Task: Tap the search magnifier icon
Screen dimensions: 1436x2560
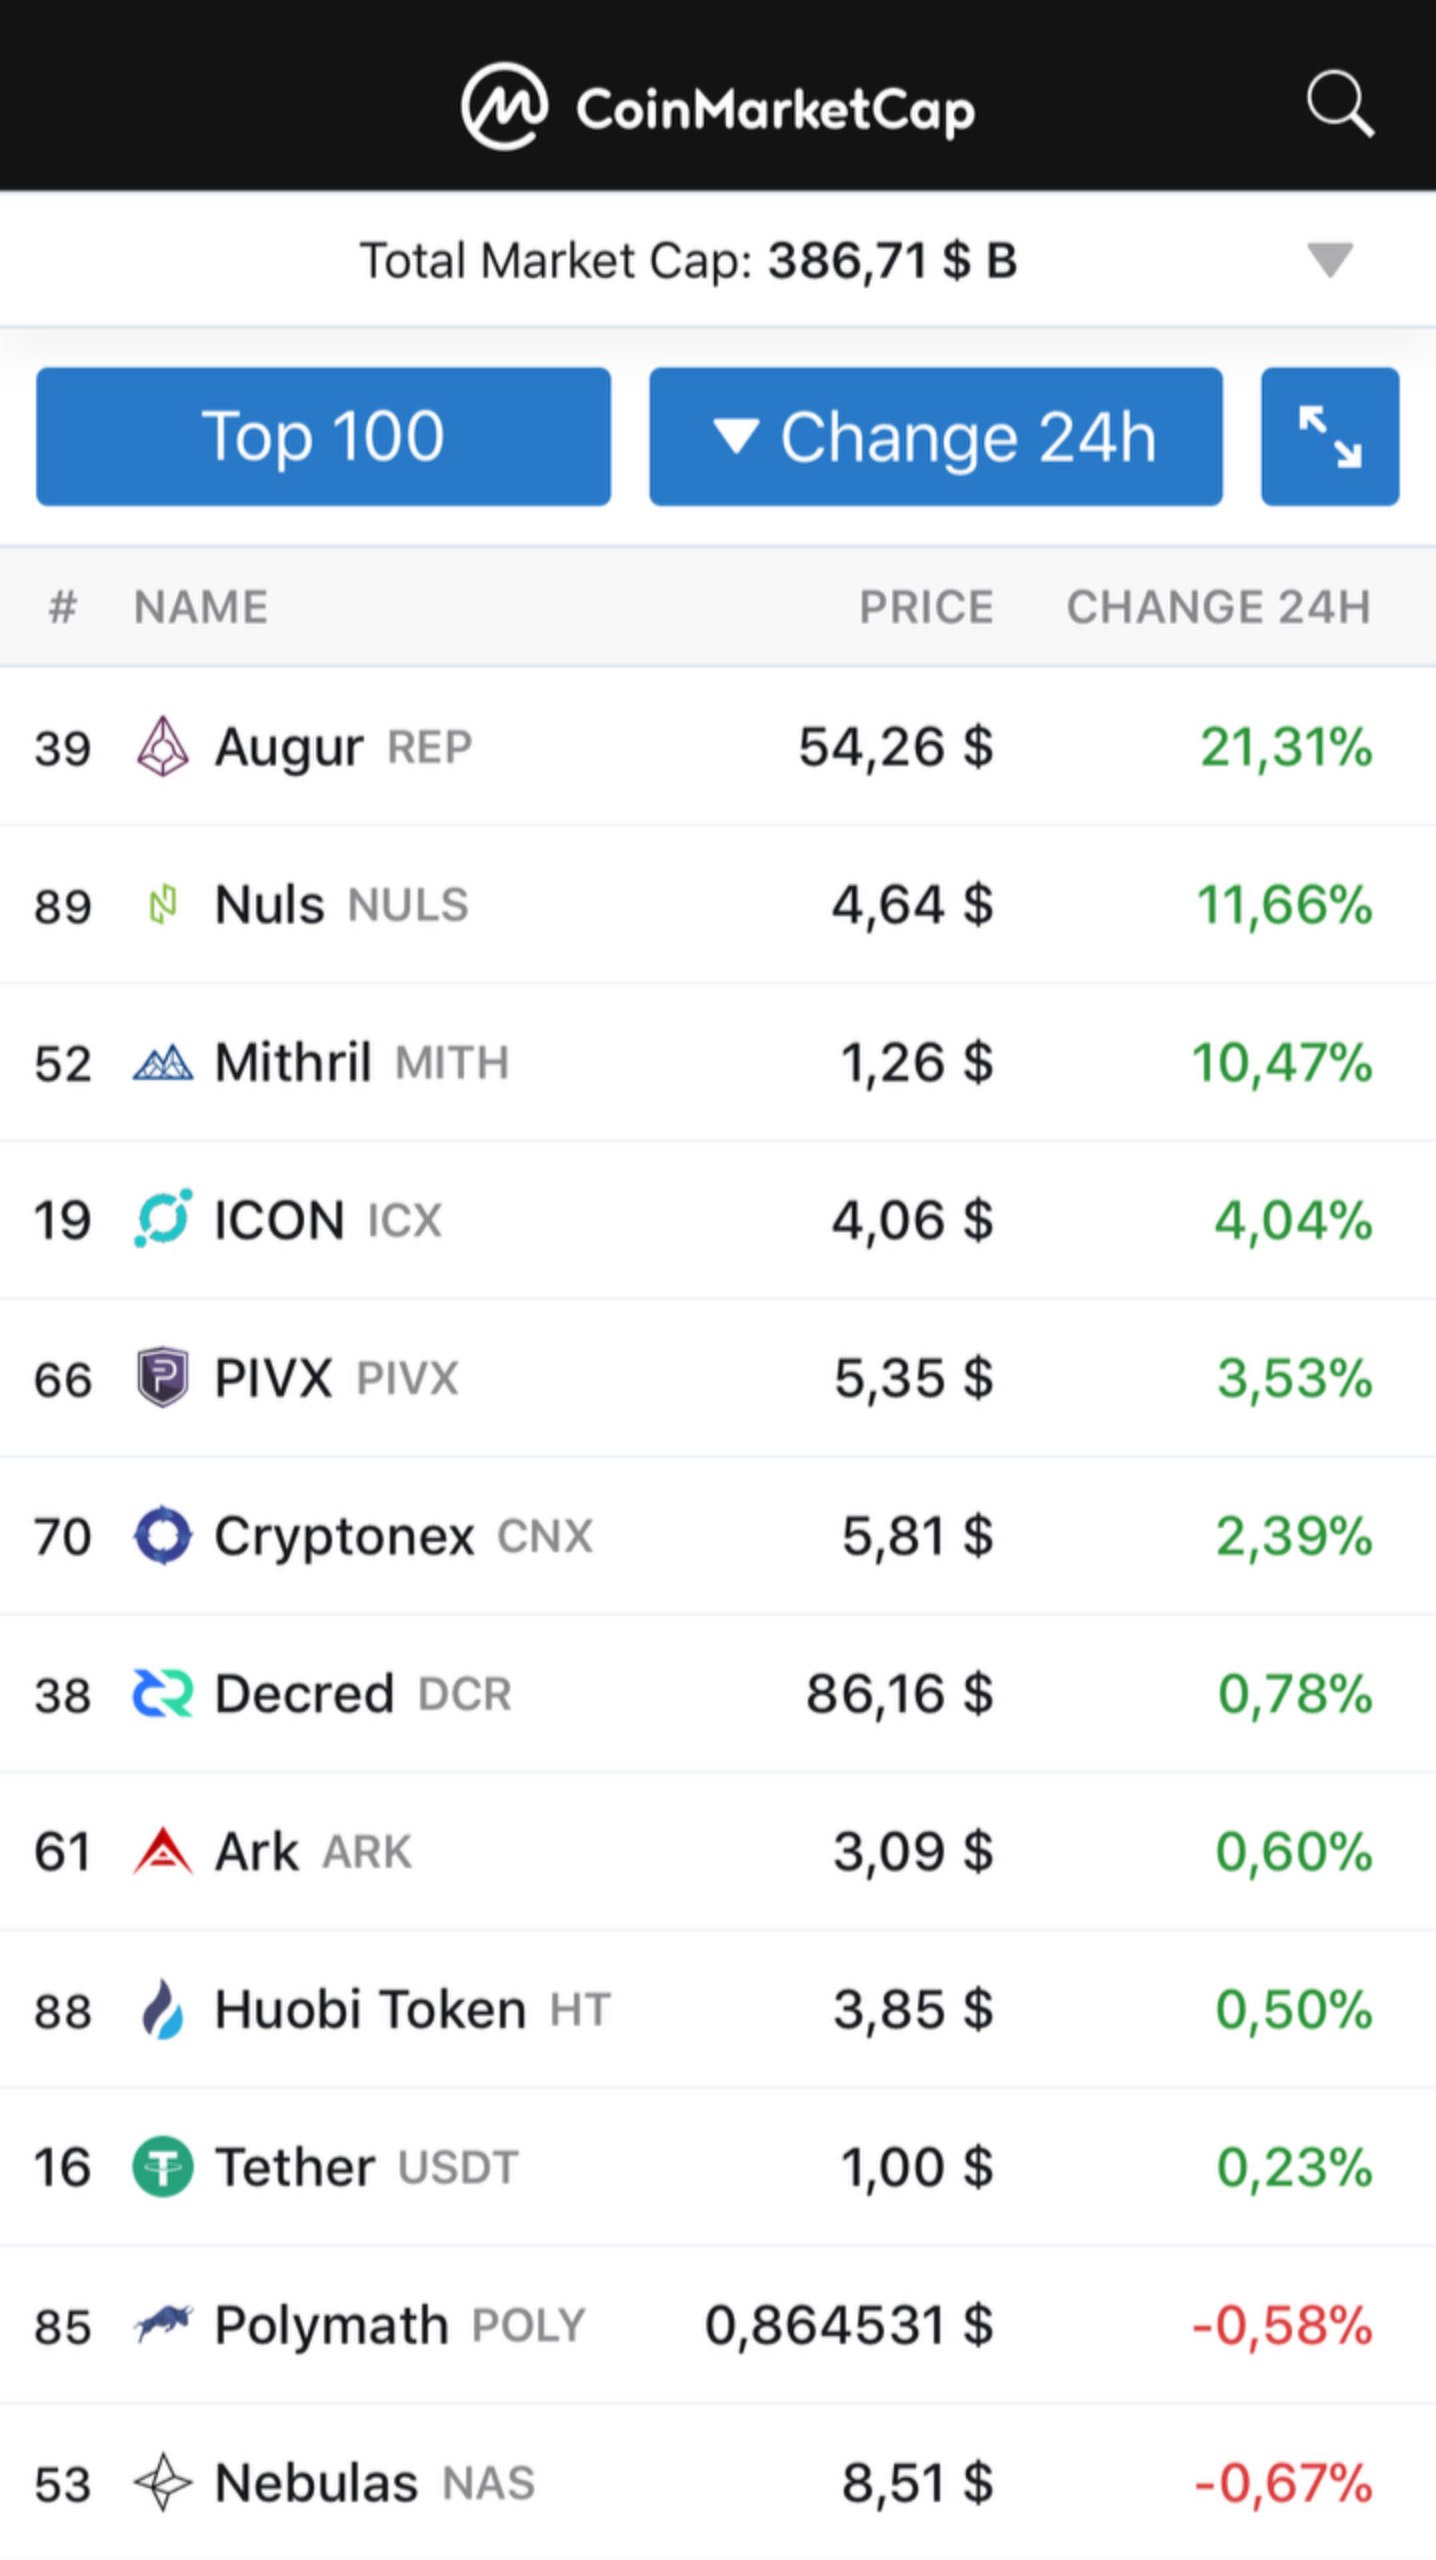Action: pos(1339,103)
